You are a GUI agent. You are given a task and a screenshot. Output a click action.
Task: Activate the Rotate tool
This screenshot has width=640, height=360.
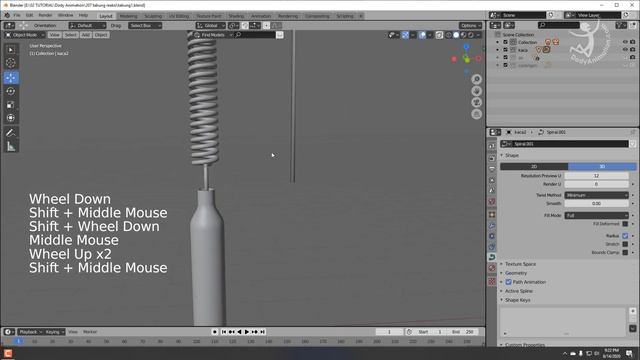11,91
